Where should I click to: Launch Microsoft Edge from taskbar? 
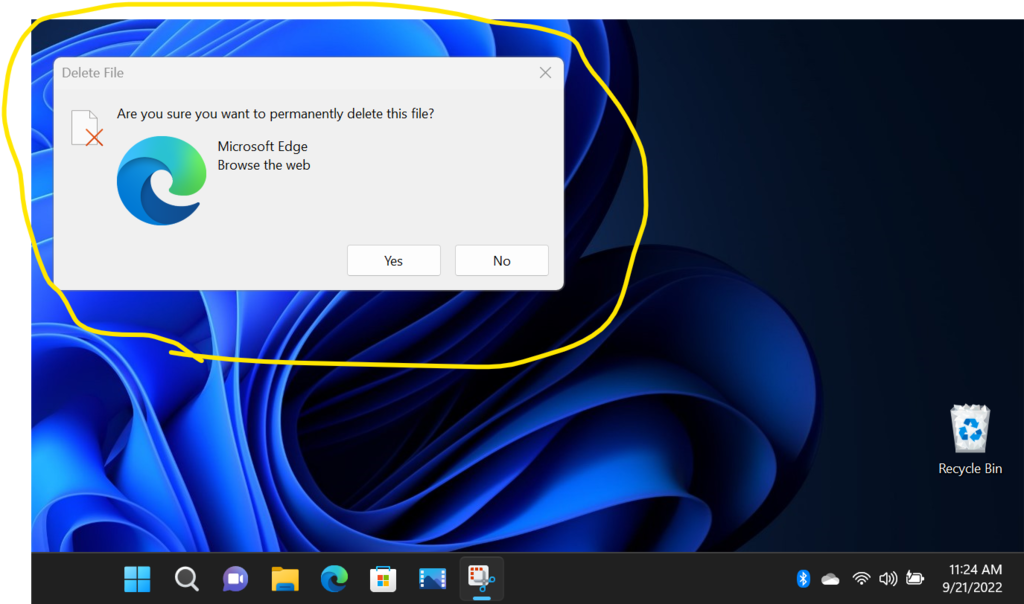[x=334, y=579]
